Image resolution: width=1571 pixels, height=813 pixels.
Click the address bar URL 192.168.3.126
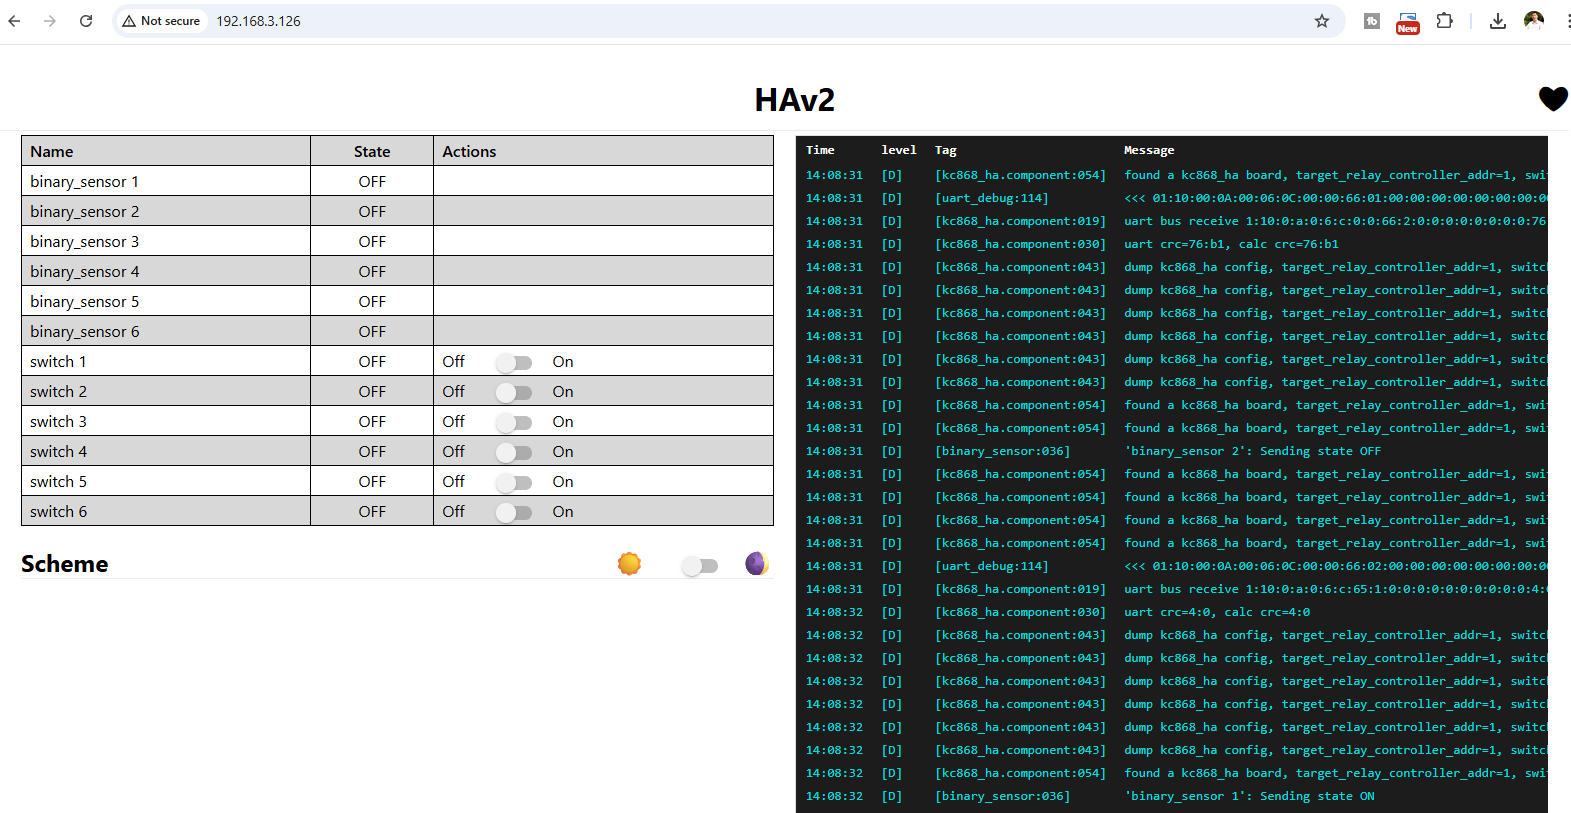click(x=258, y=21)
